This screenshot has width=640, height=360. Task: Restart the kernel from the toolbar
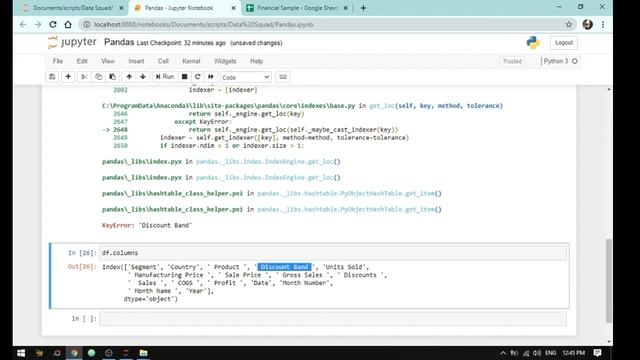(x=198, y=77)
